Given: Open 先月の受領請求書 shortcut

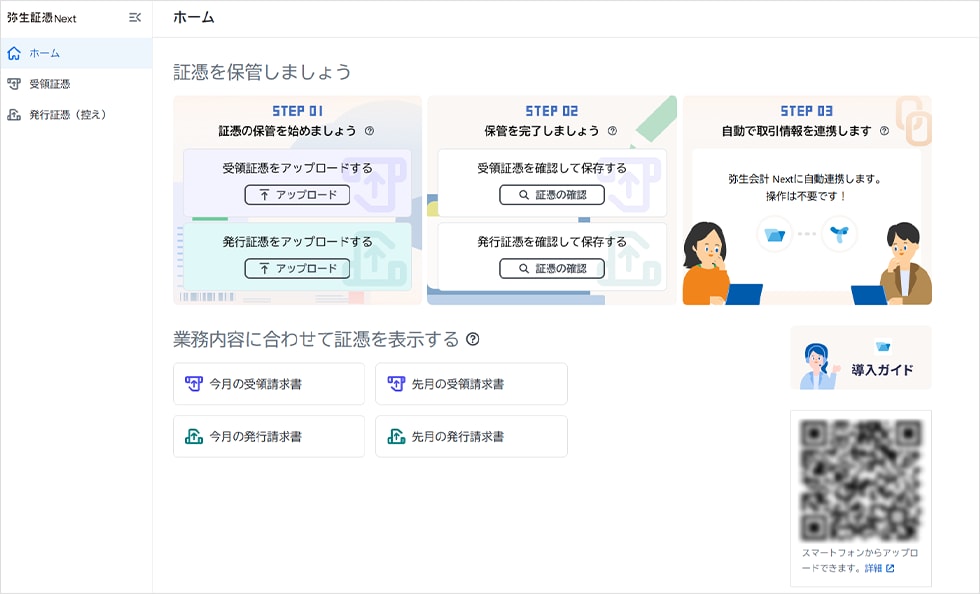Looking at the screenshot, I should click(470, 384).
